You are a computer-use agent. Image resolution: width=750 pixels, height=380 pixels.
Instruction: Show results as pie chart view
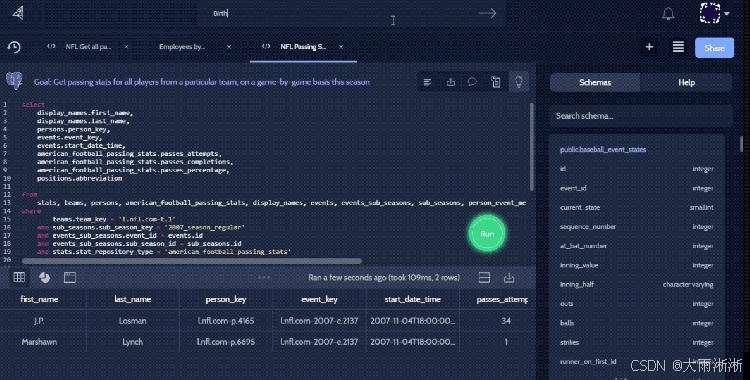44,278
